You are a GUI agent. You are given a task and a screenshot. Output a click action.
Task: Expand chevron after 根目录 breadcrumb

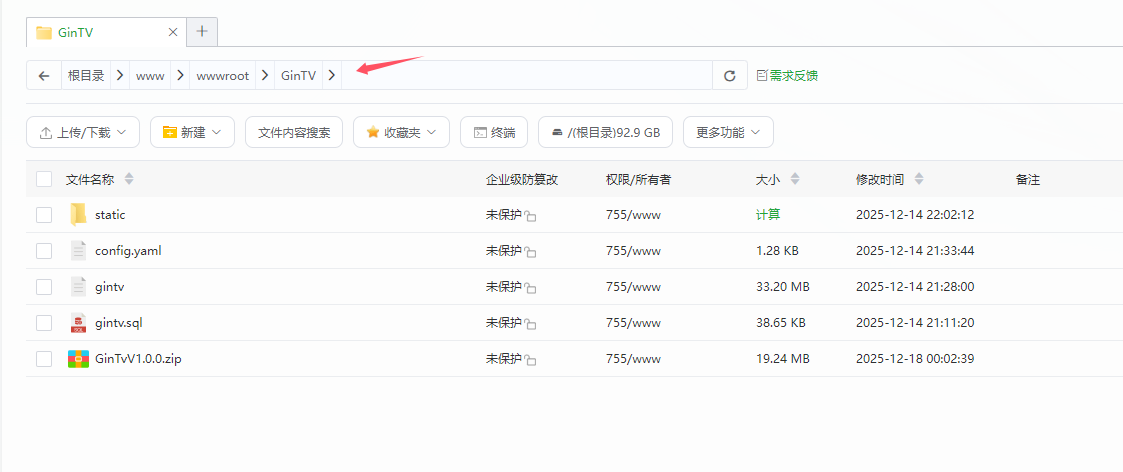pyautogui.click(x=120, y=75)
